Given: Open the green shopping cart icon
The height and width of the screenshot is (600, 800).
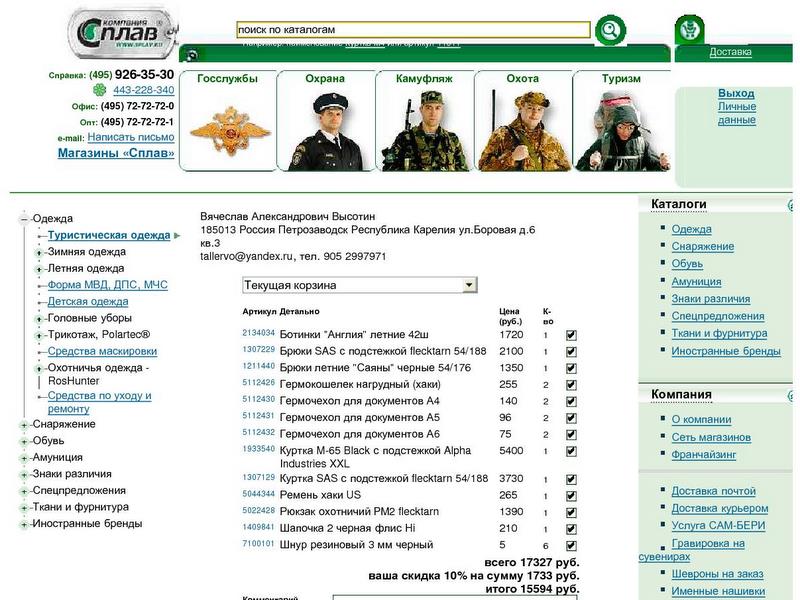Looking at the screenshot, I should point(689,30).
